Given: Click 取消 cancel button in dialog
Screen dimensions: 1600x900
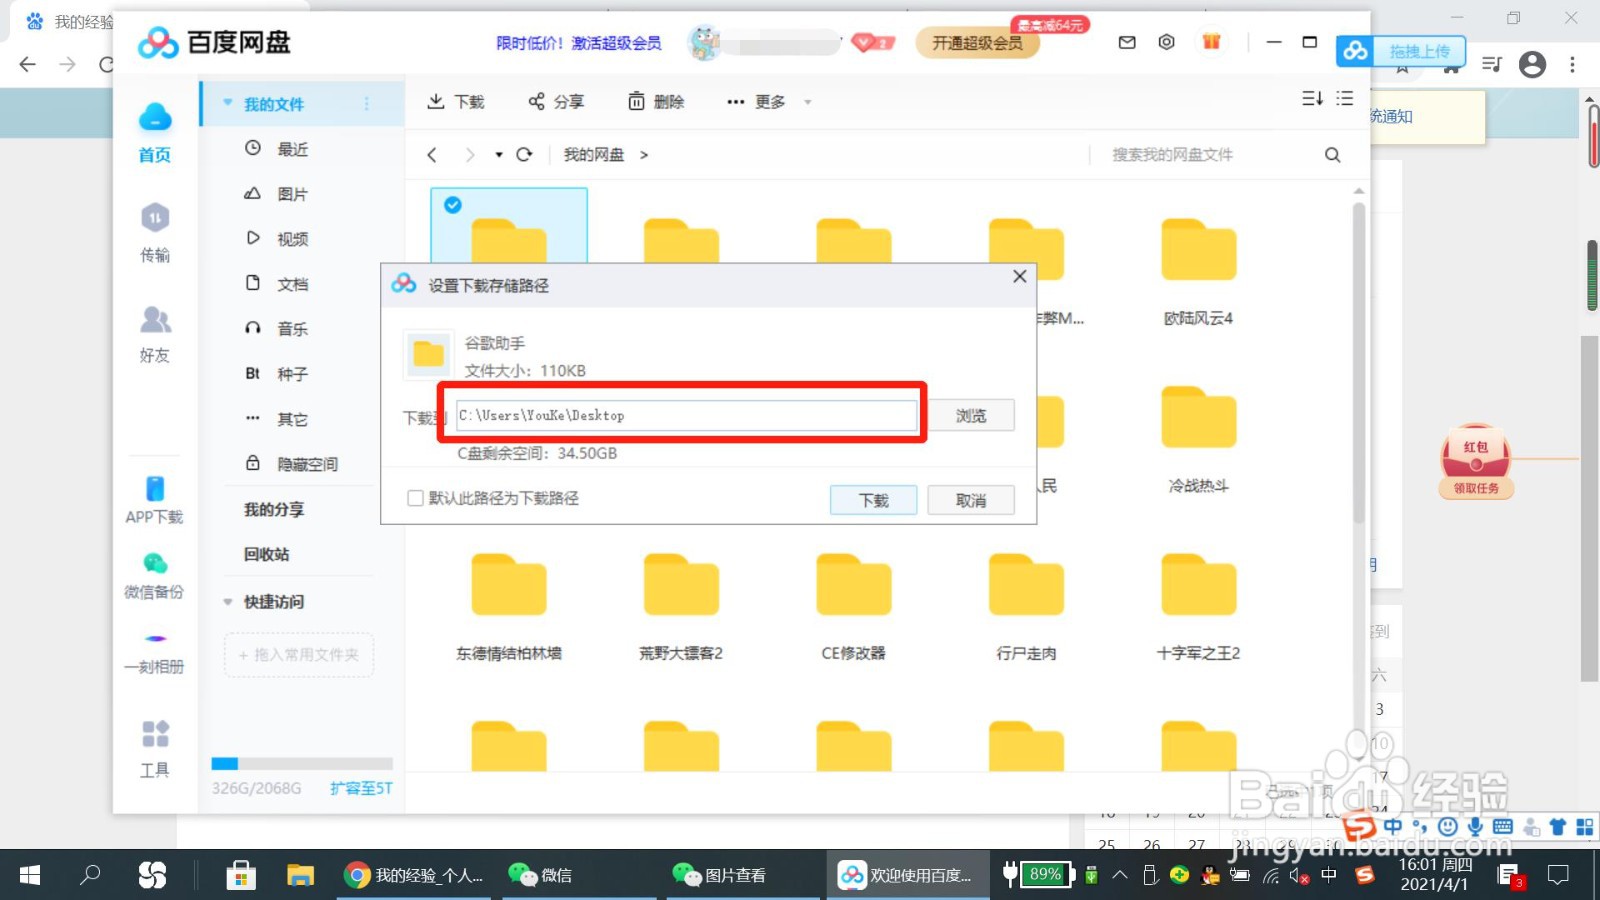Looking at the screenshot, I should click(x=971, y=500).
